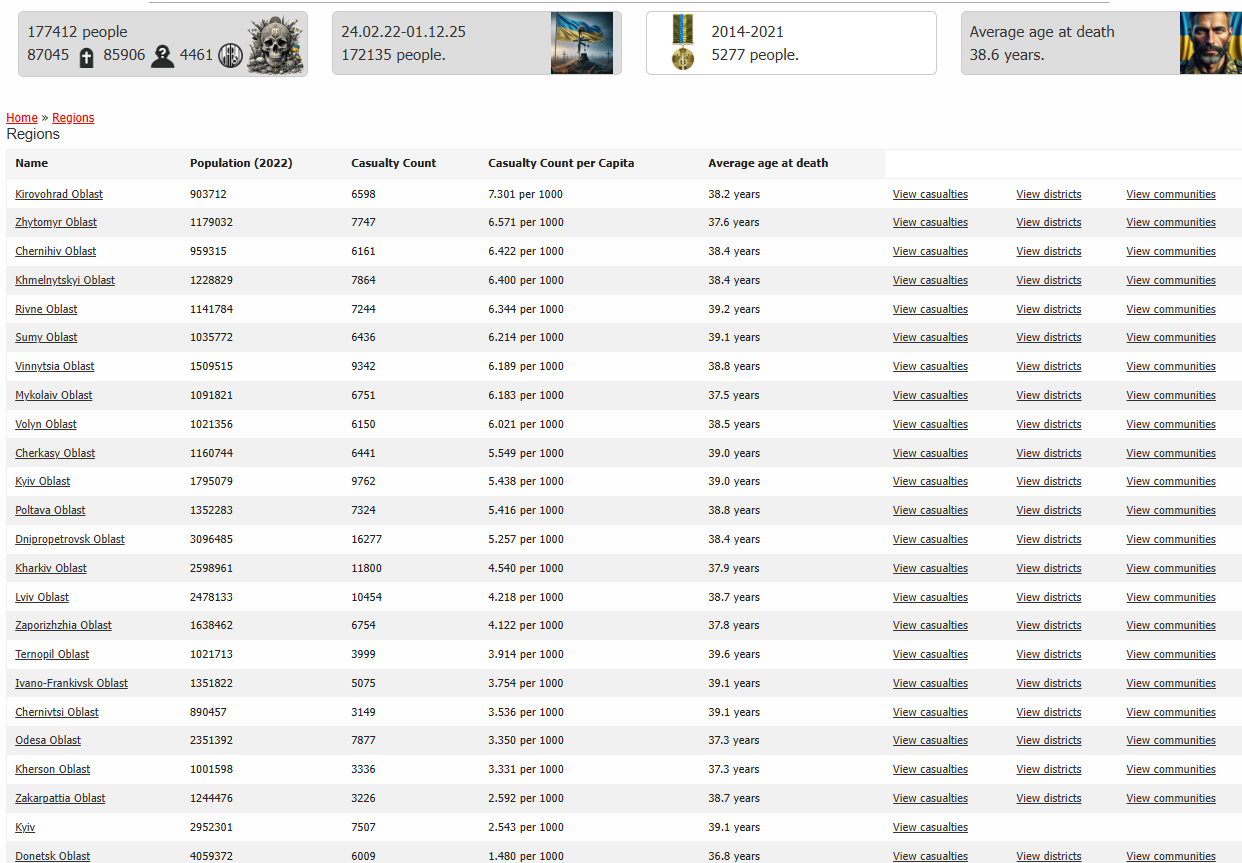Open the Dnipropetrovsk Oblast link
Viewport: 1242px width, 863px height.
(70, 539)
